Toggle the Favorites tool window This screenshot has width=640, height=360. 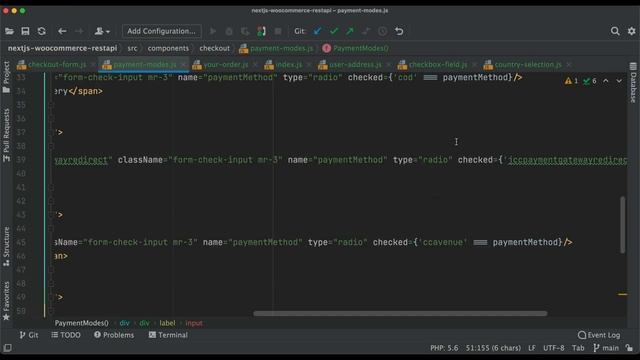pos(6,301)
